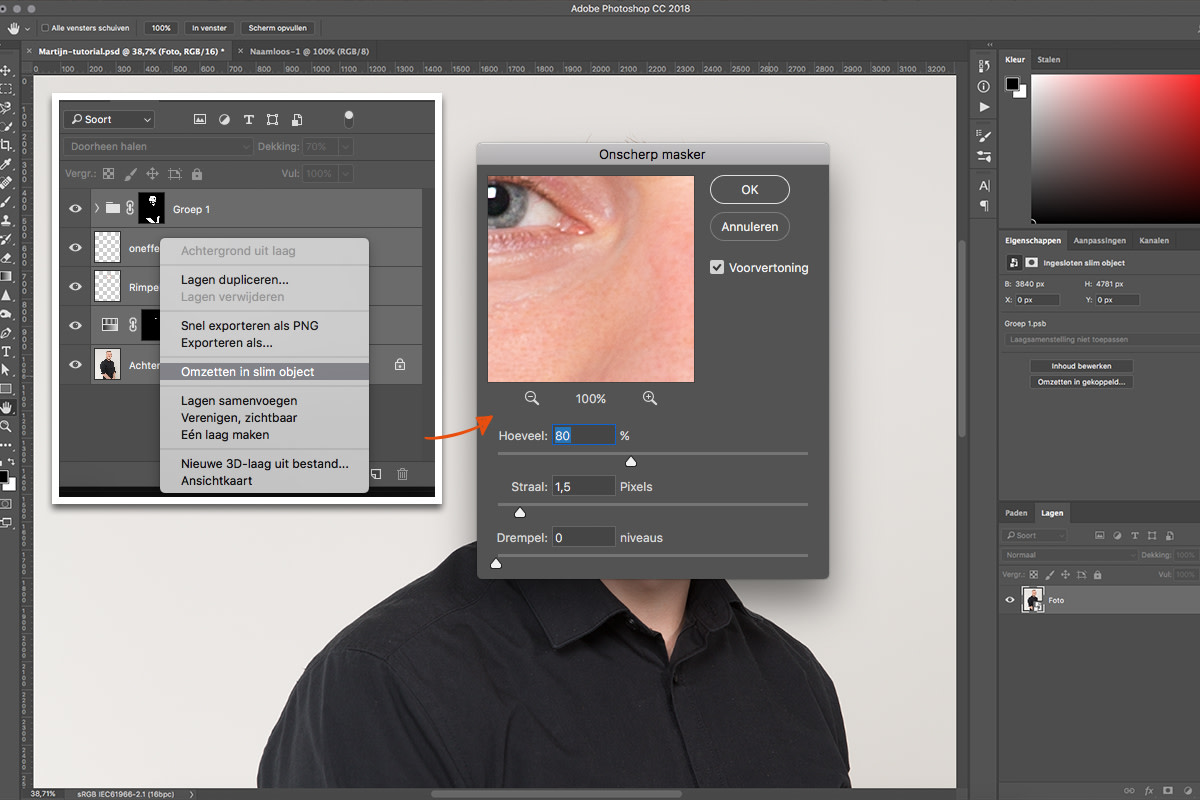The image size is (1200, 800).
Task: Enable Alle vensters schuiven checkbox
Action: (46, 28)
